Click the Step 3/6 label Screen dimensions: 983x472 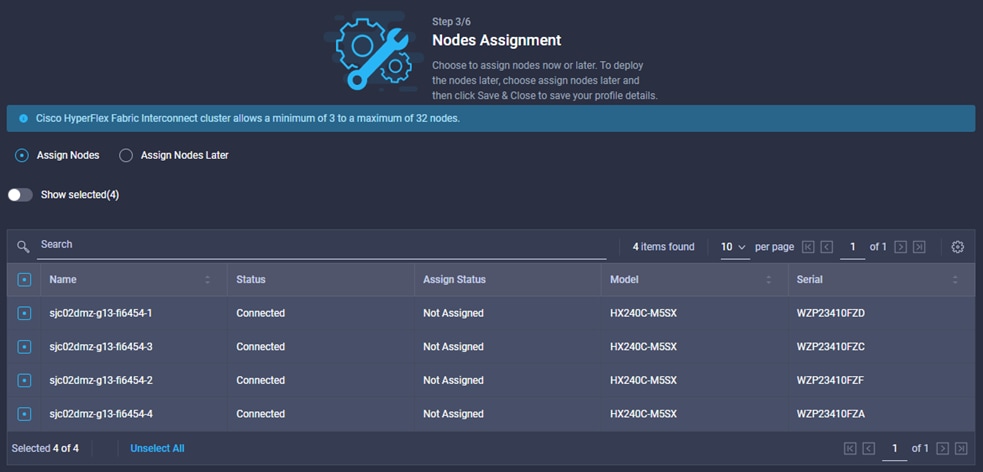pyautogui.click(x=452, y=22)
